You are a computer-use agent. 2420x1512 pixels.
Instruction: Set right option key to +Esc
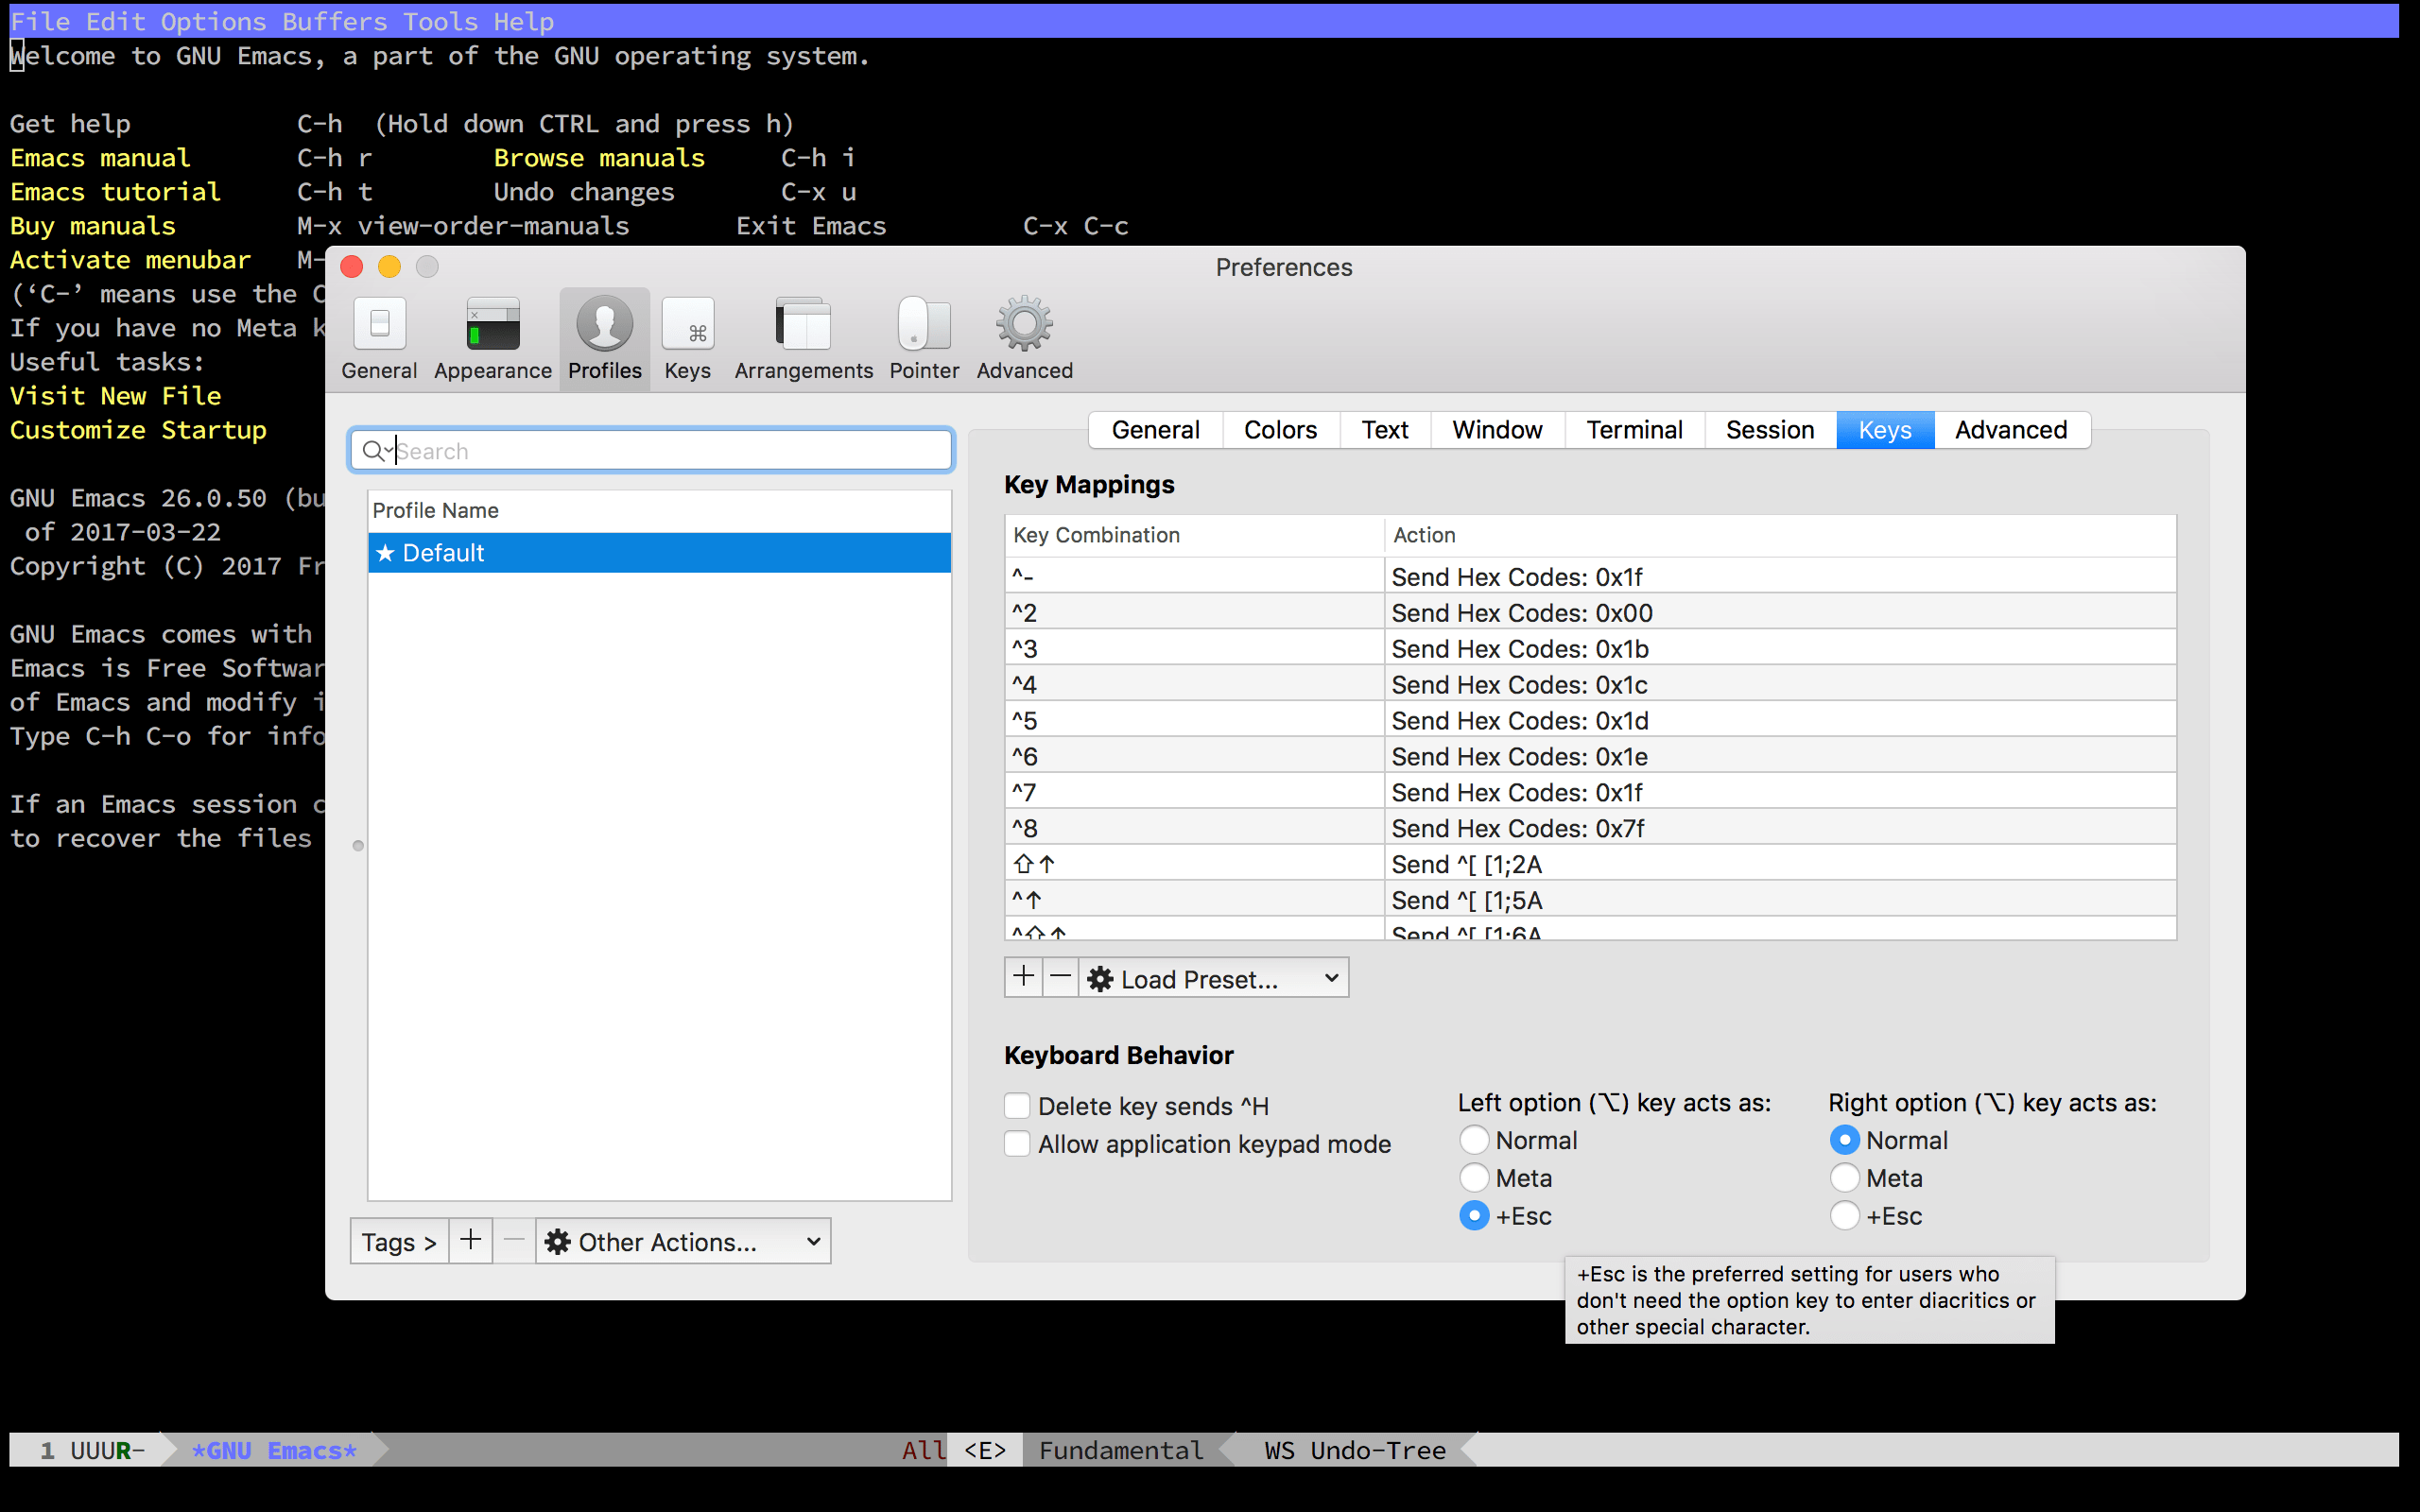click(x=1844, y=1216)
